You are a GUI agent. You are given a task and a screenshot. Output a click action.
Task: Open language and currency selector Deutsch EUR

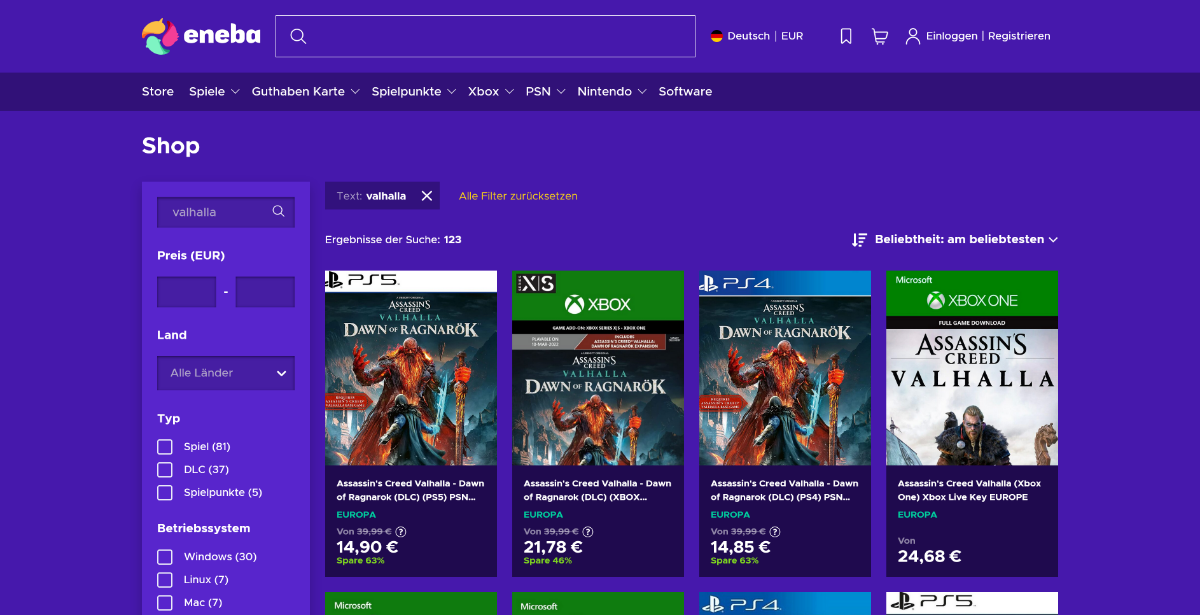click(757, 36)
